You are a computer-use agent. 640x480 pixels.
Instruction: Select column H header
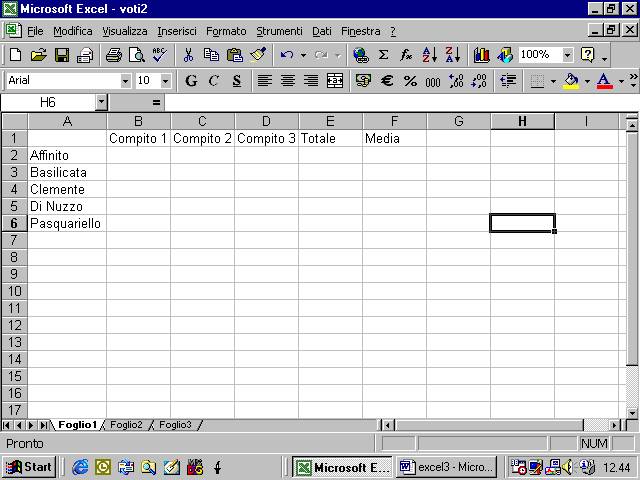coord(522,121)
